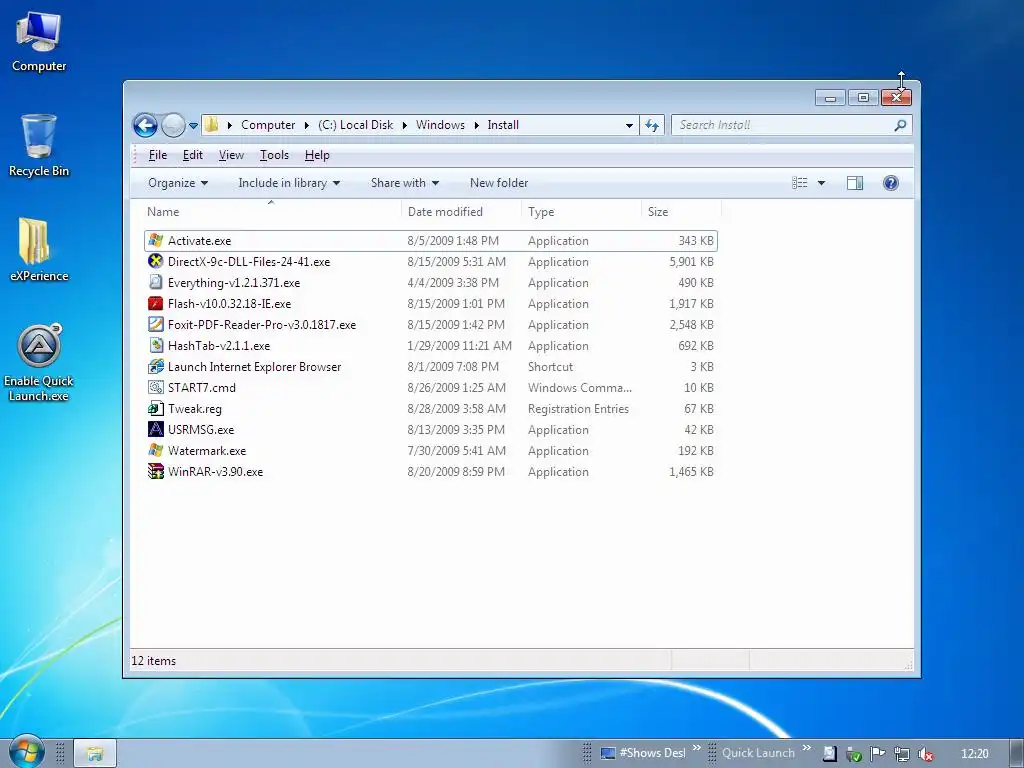
Task: Navigate to Computer in the address bar
Action: (x=268, y=125)
